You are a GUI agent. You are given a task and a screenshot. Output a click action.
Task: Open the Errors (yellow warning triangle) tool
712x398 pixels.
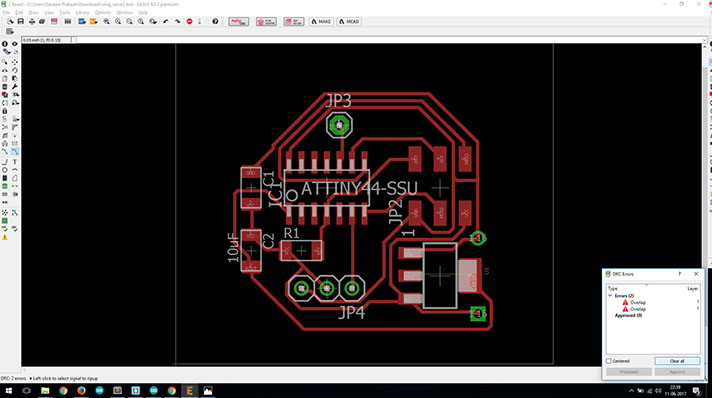5,237
